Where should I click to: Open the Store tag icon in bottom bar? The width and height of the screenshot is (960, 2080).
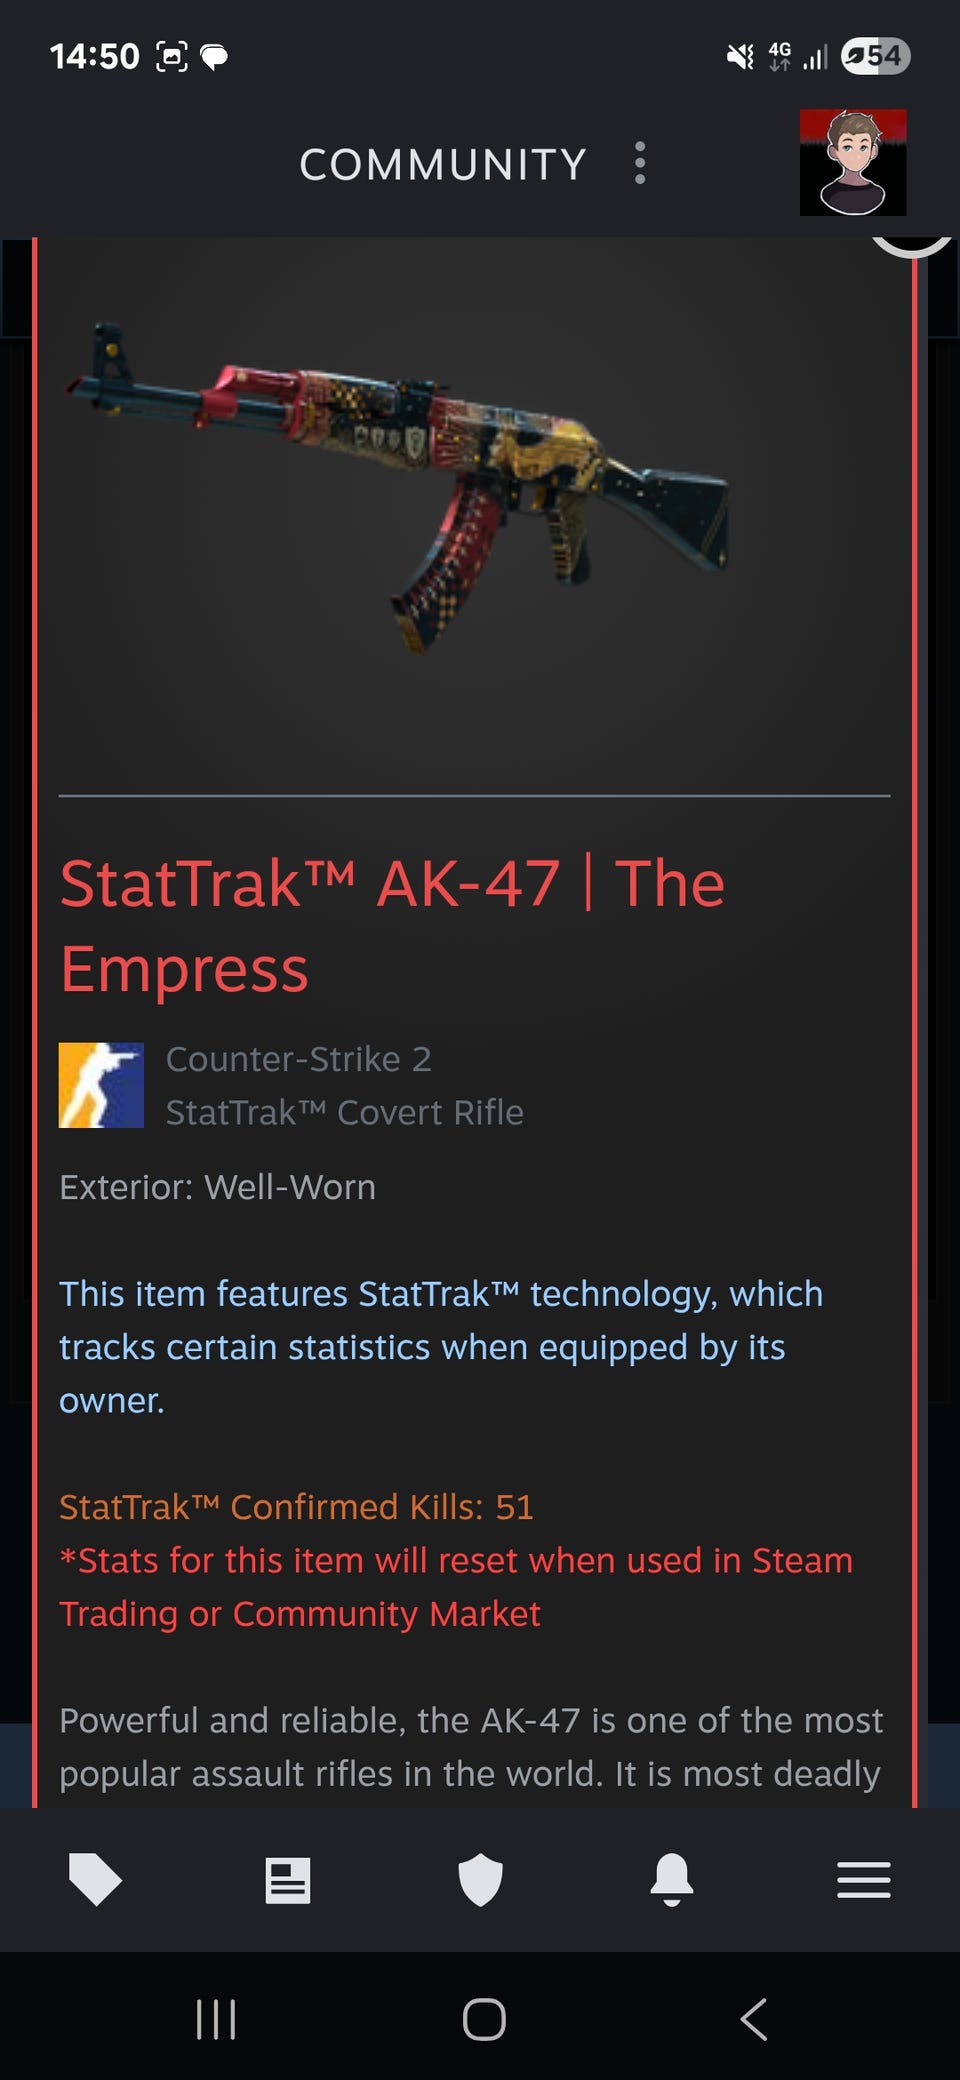pyautogui.click(x=95, y=1880)
